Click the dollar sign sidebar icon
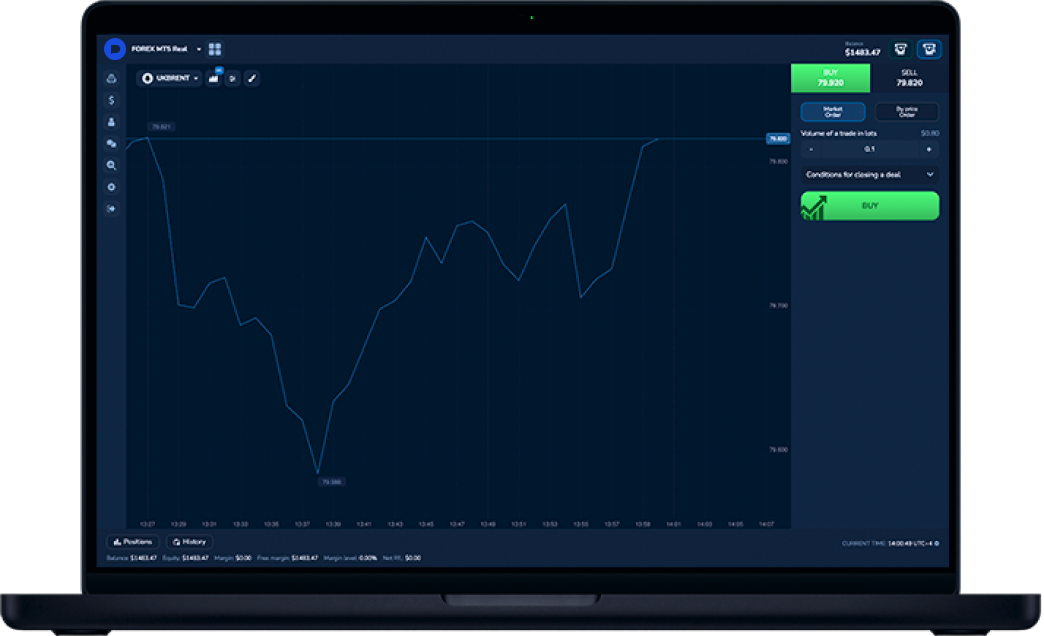Screen dimensions: 1044x636 point(111,100)
